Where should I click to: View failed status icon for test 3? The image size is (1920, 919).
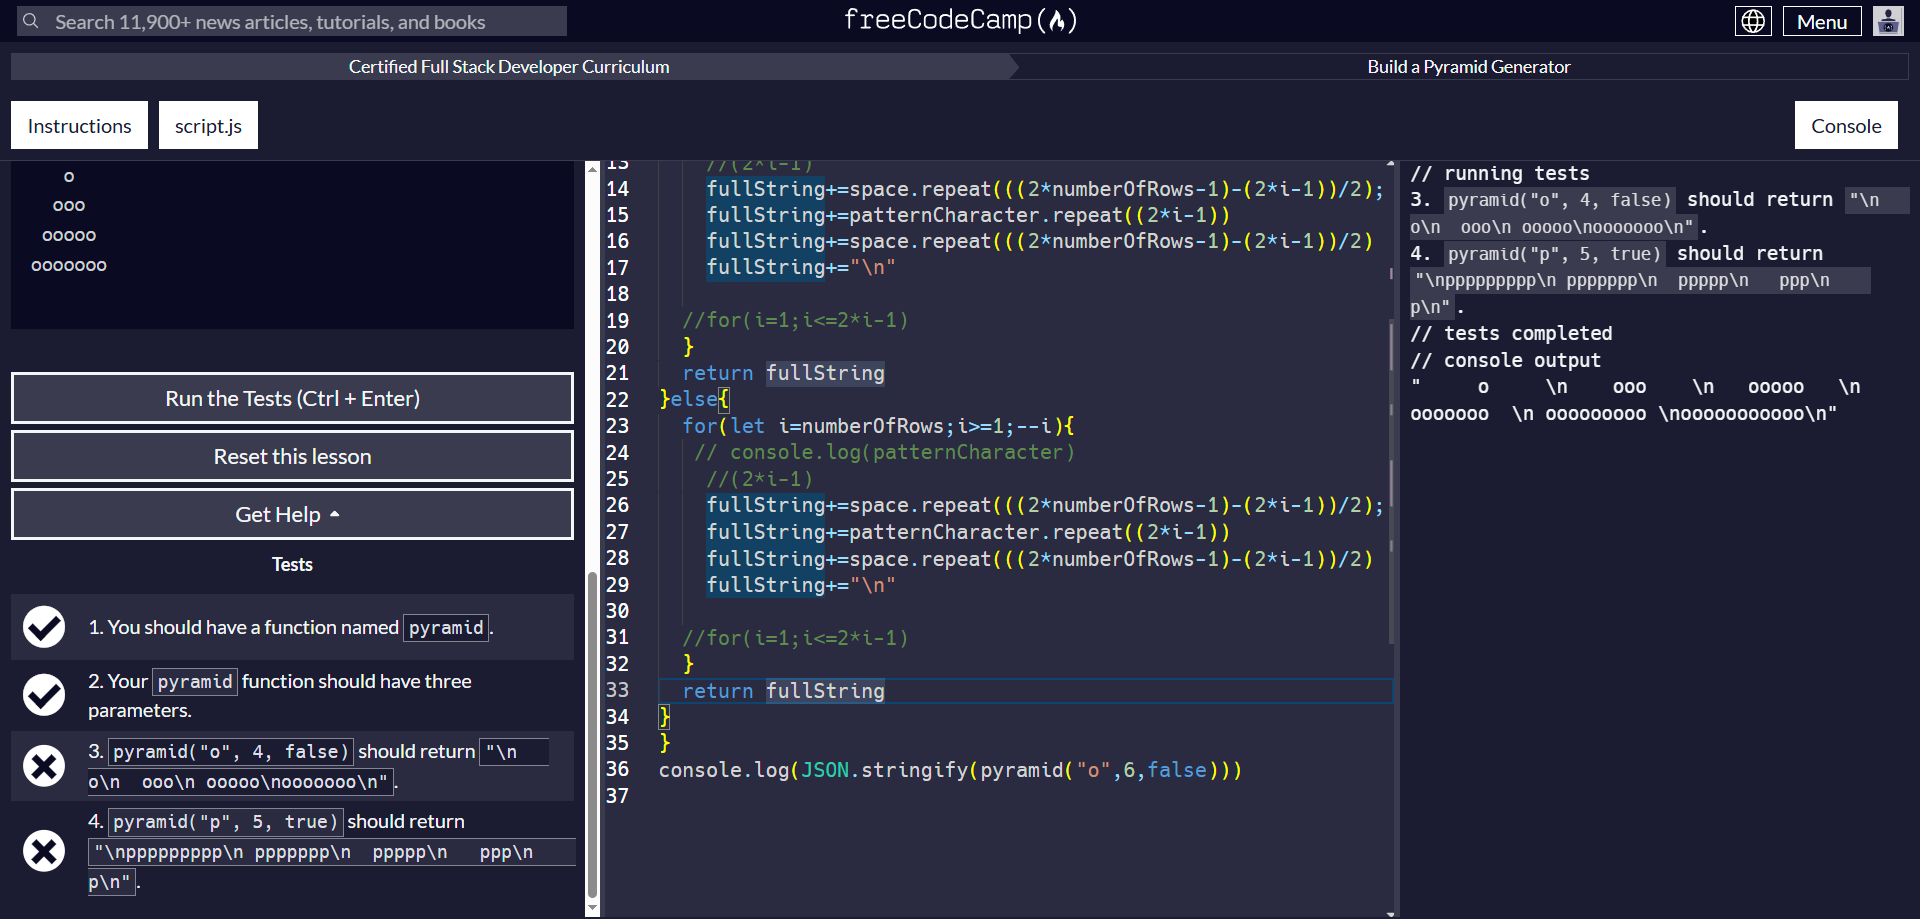click(x=44, y=766)
